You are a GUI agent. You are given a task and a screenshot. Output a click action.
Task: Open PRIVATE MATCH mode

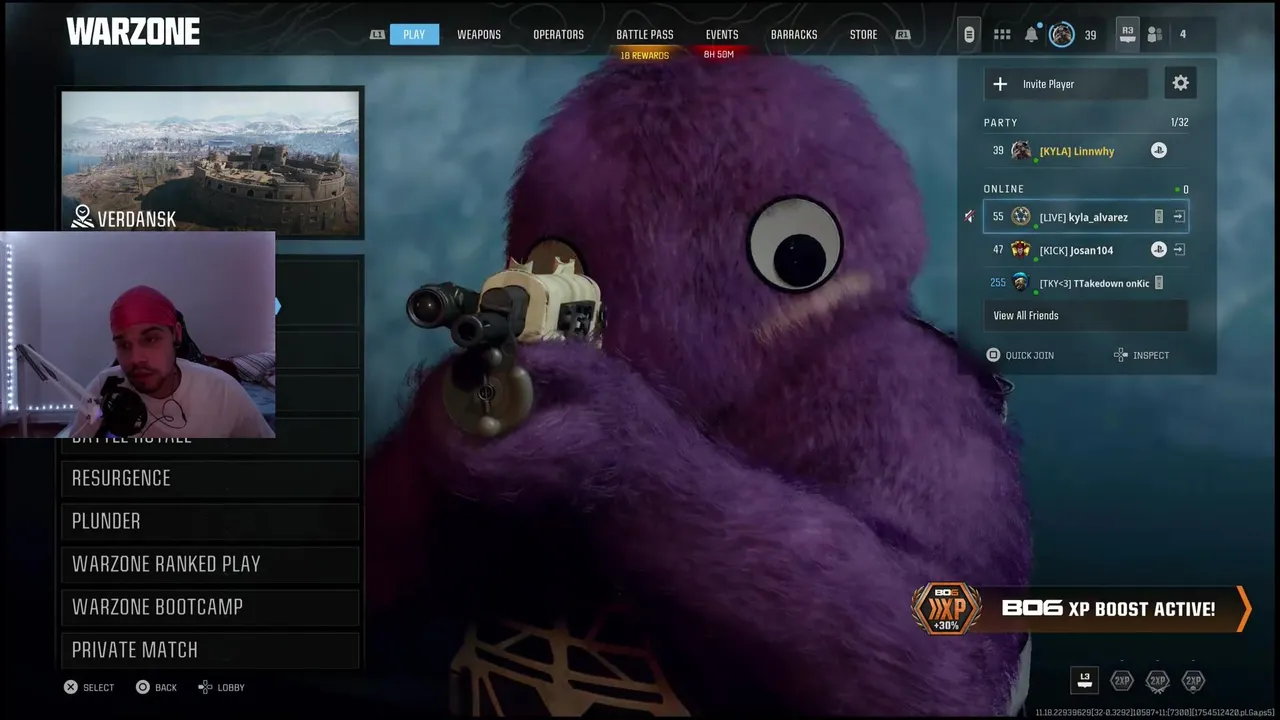click(x=210, y=650)
